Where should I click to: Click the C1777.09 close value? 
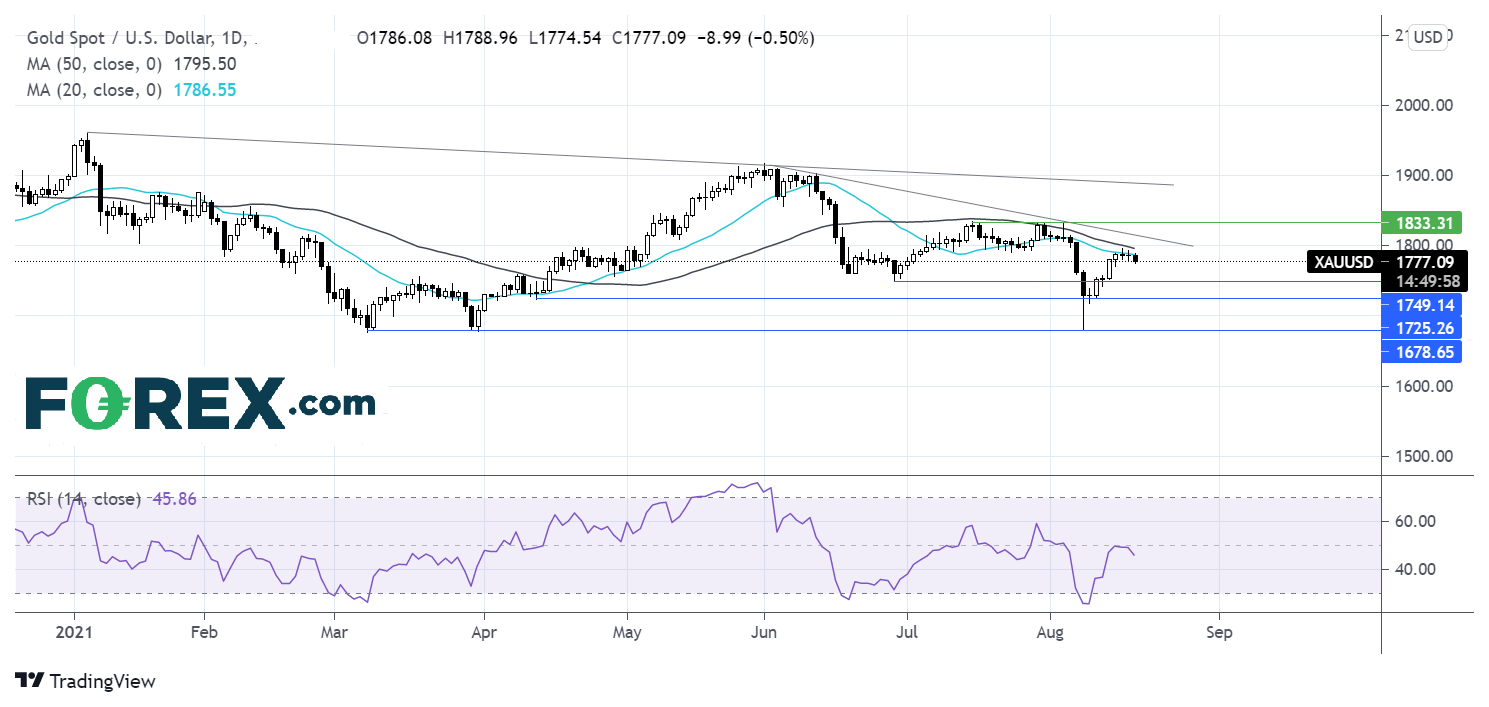648,39
